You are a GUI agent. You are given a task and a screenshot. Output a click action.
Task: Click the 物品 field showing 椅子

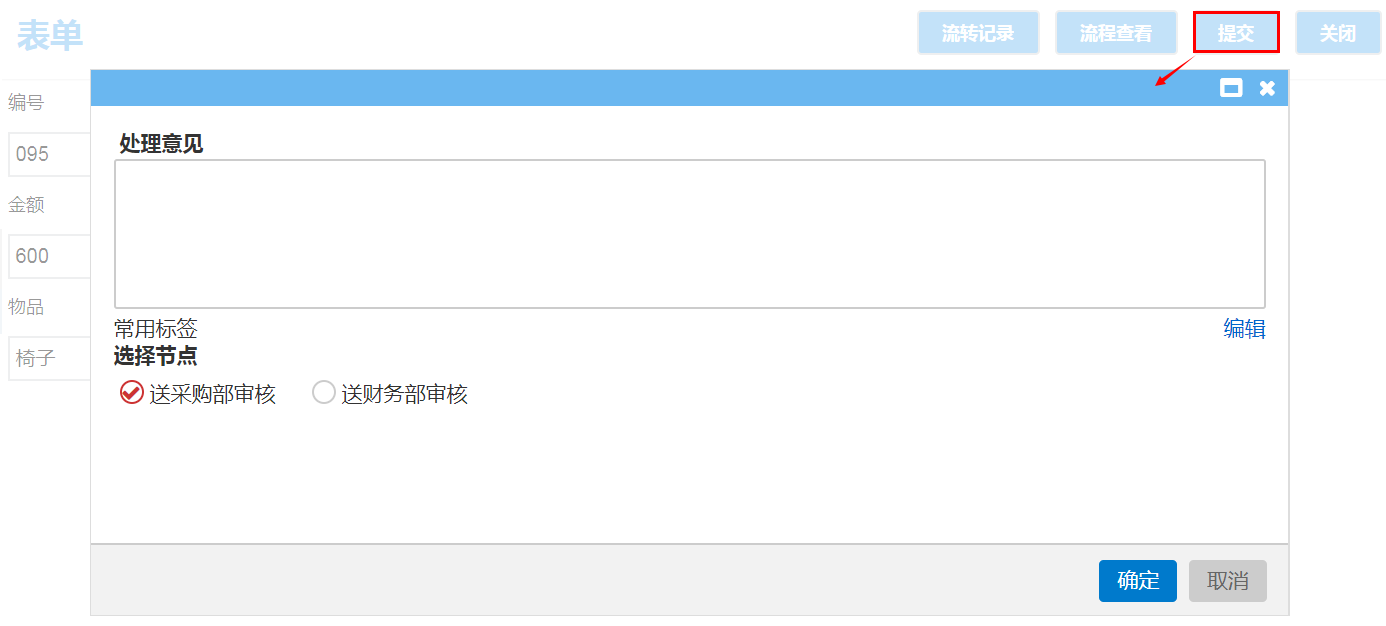(49, 358)
